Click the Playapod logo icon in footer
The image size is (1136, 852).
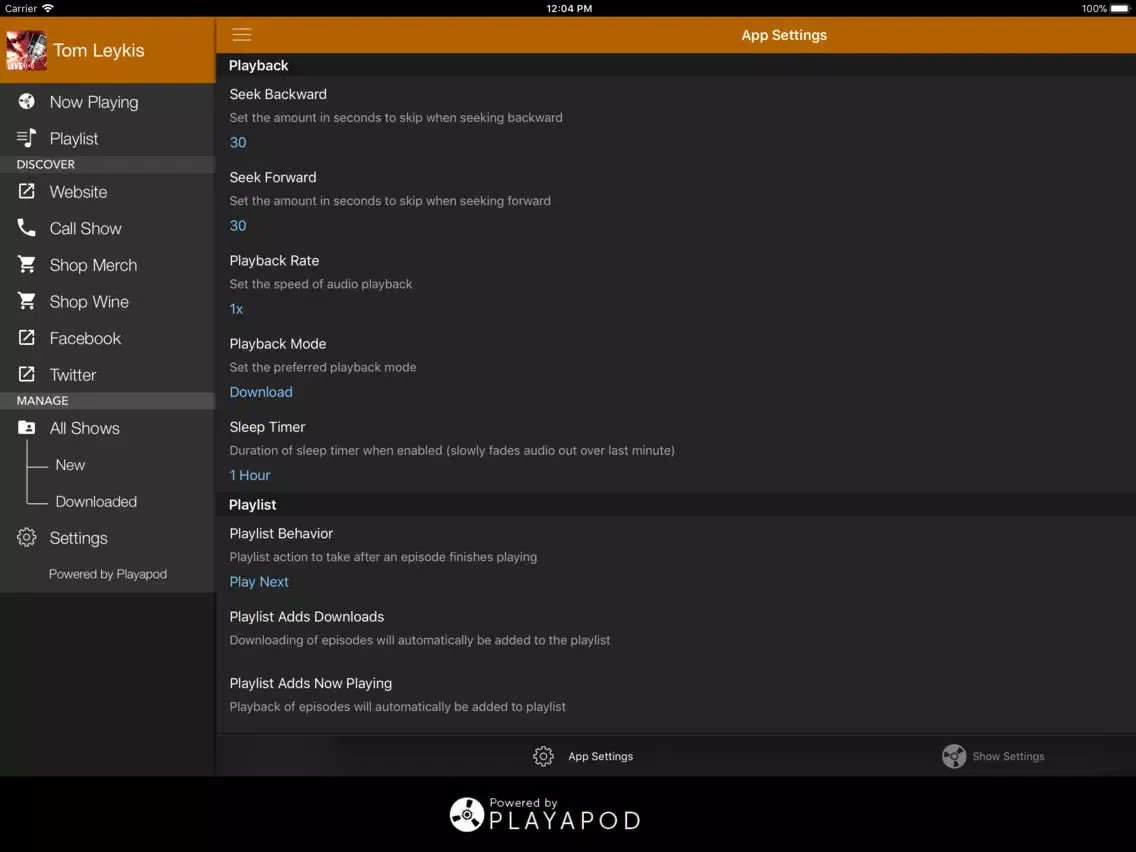[467, 814]
